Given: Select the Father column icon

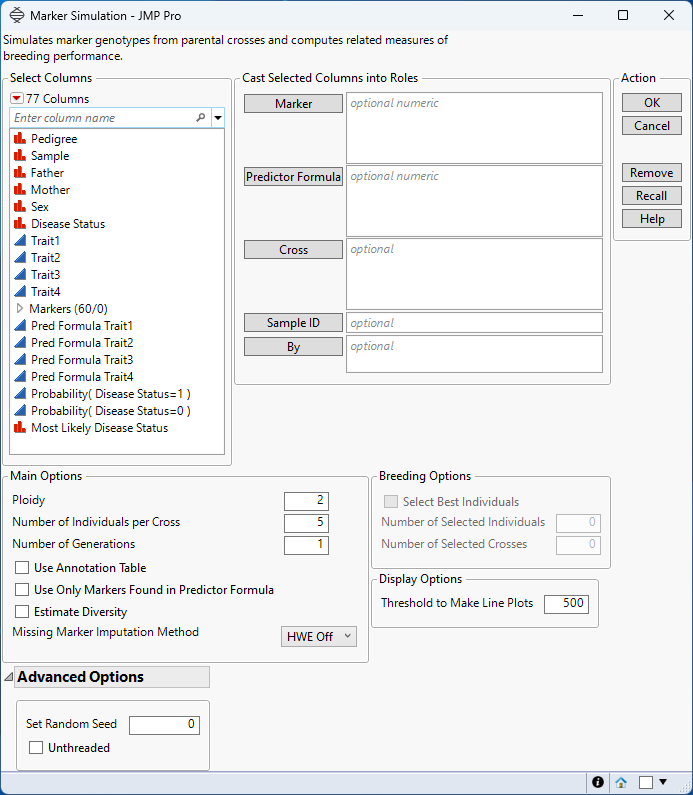Looking at the screenshot, I should point(20,172).
